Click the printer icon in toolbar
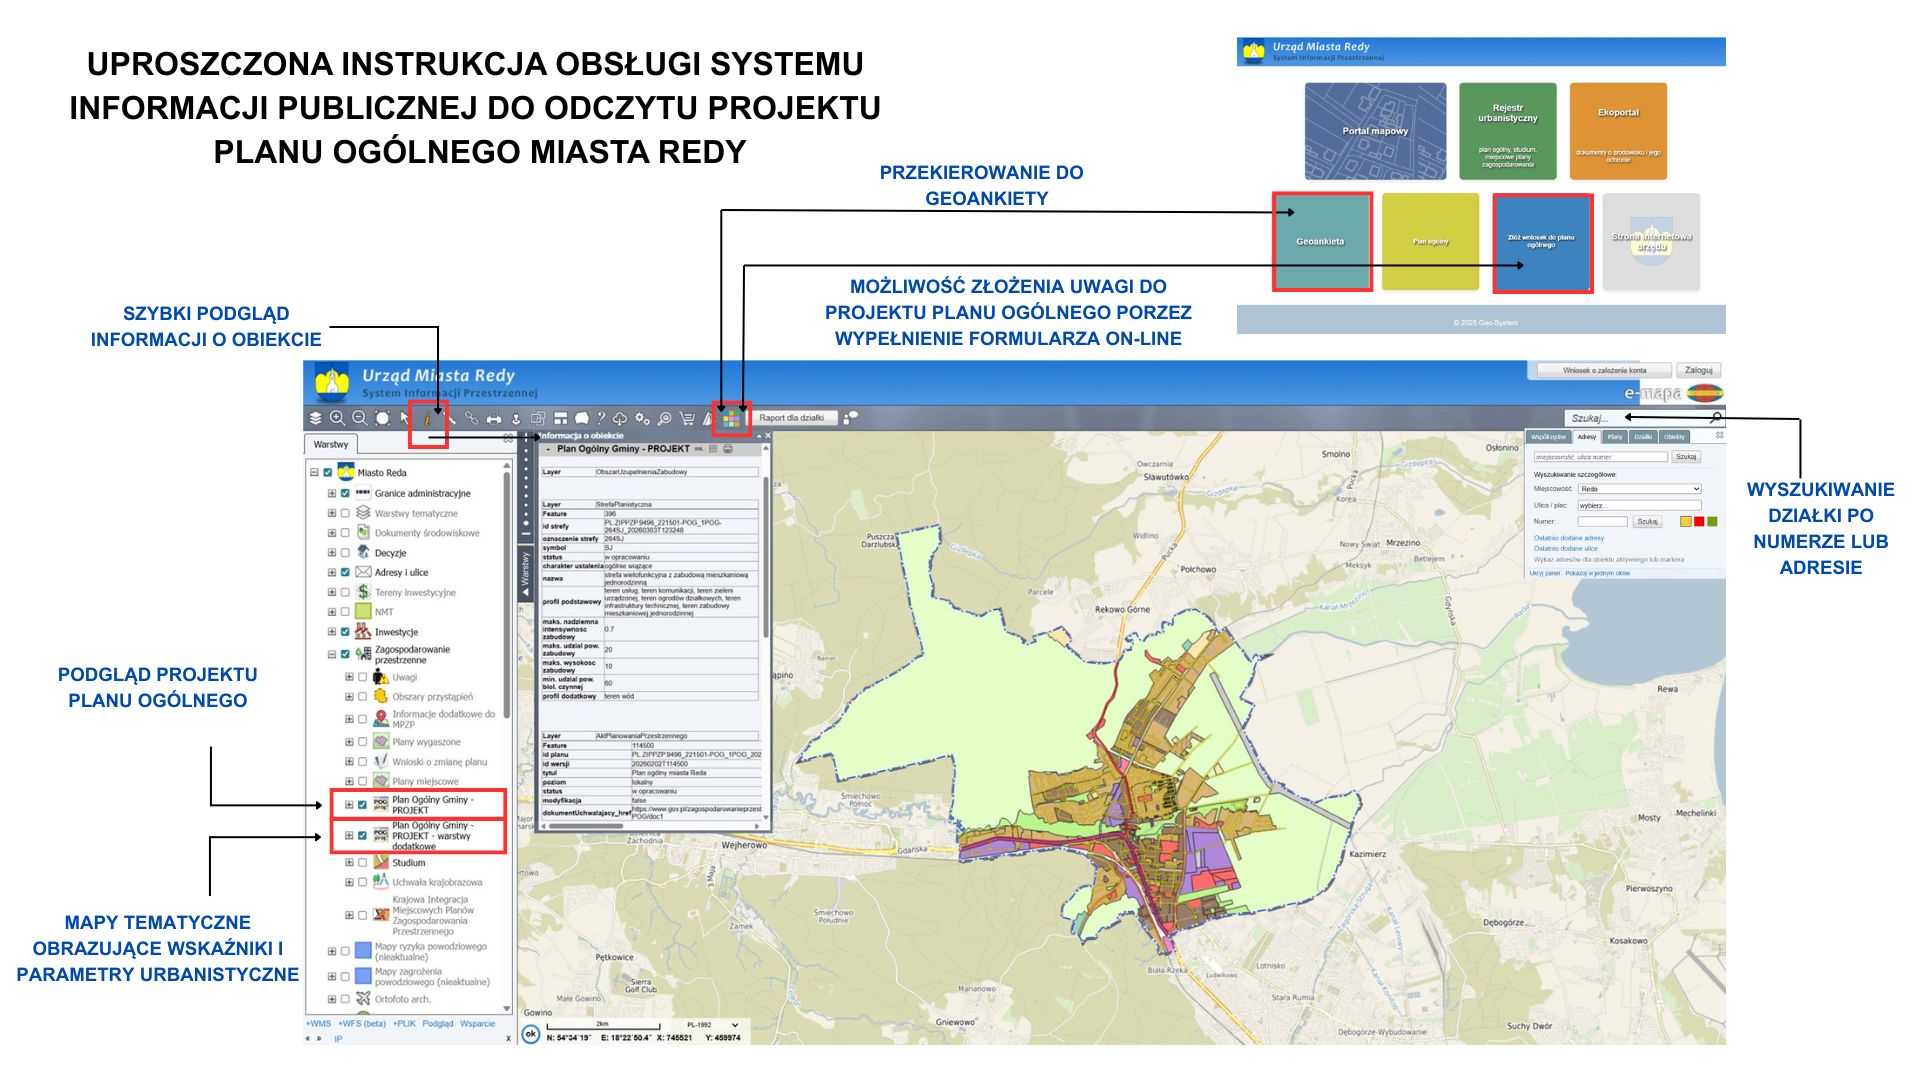The image size is (1920, 1080). [x=494, y=418]
